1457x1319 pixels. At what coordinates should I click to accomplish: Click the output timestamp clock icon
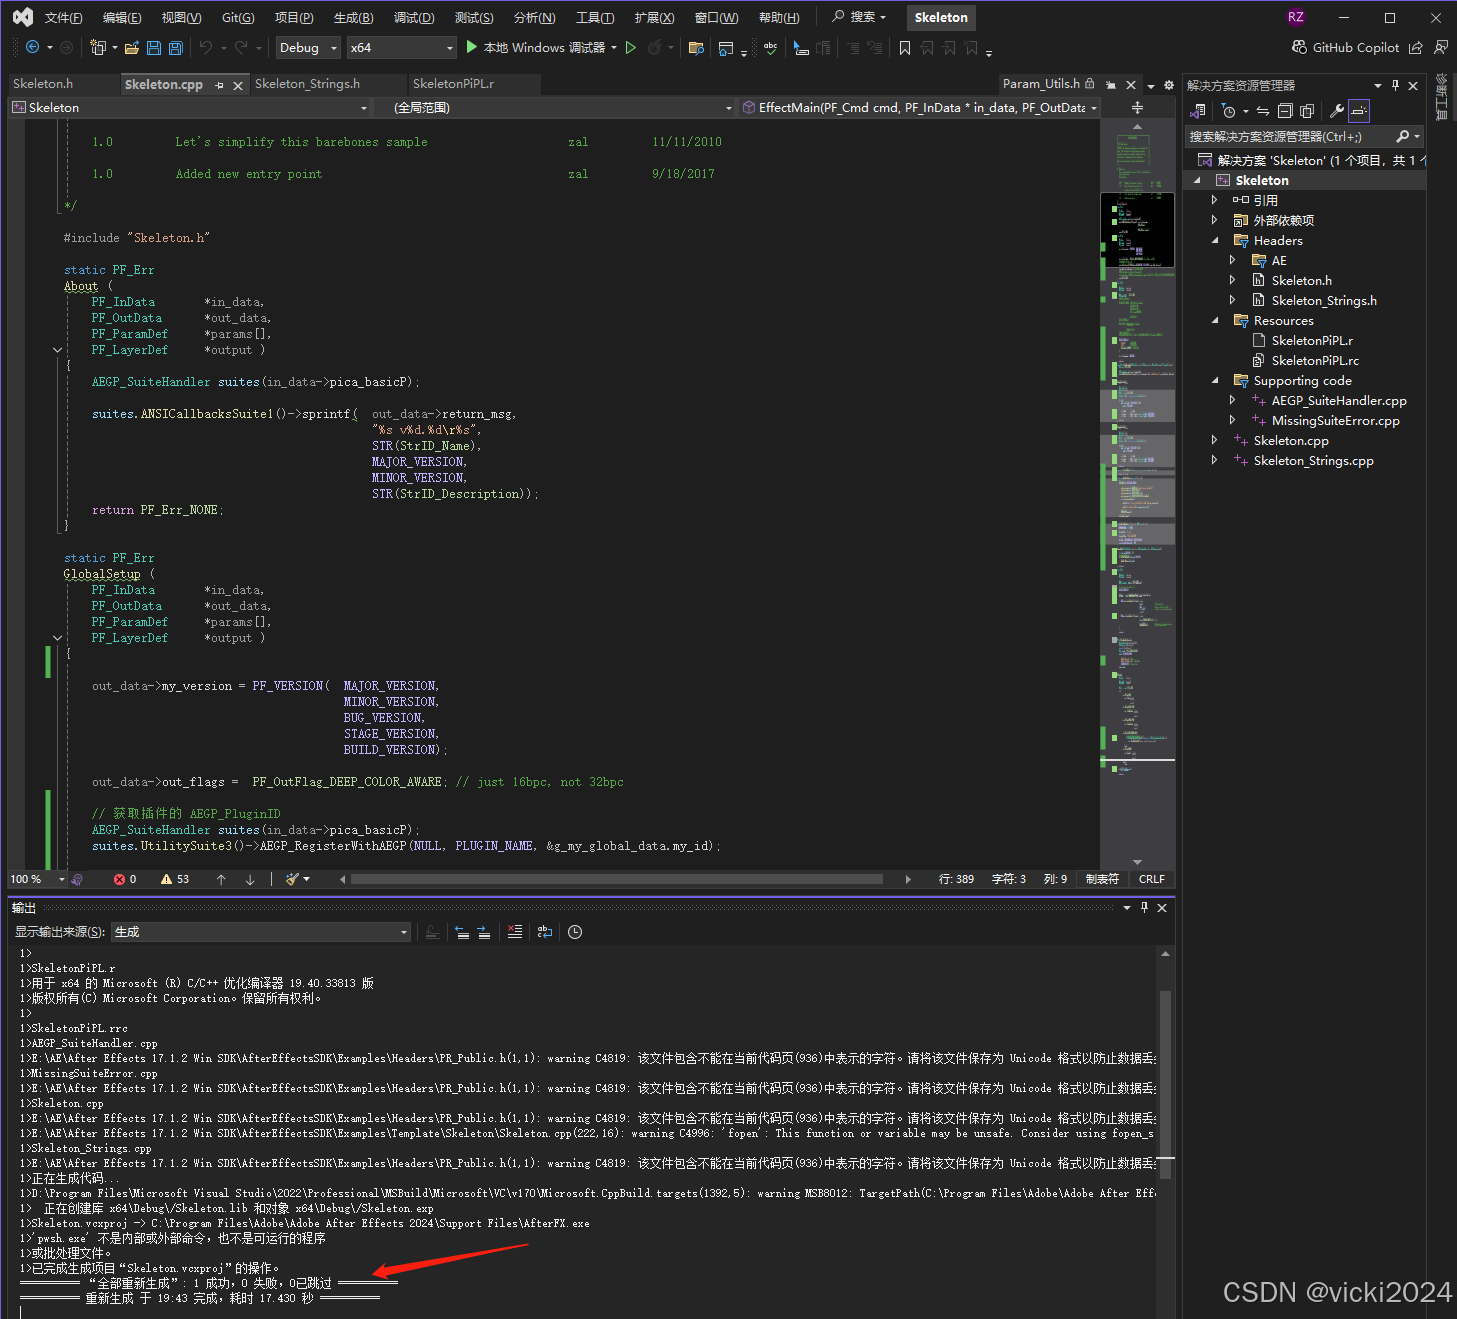point(575,932)
